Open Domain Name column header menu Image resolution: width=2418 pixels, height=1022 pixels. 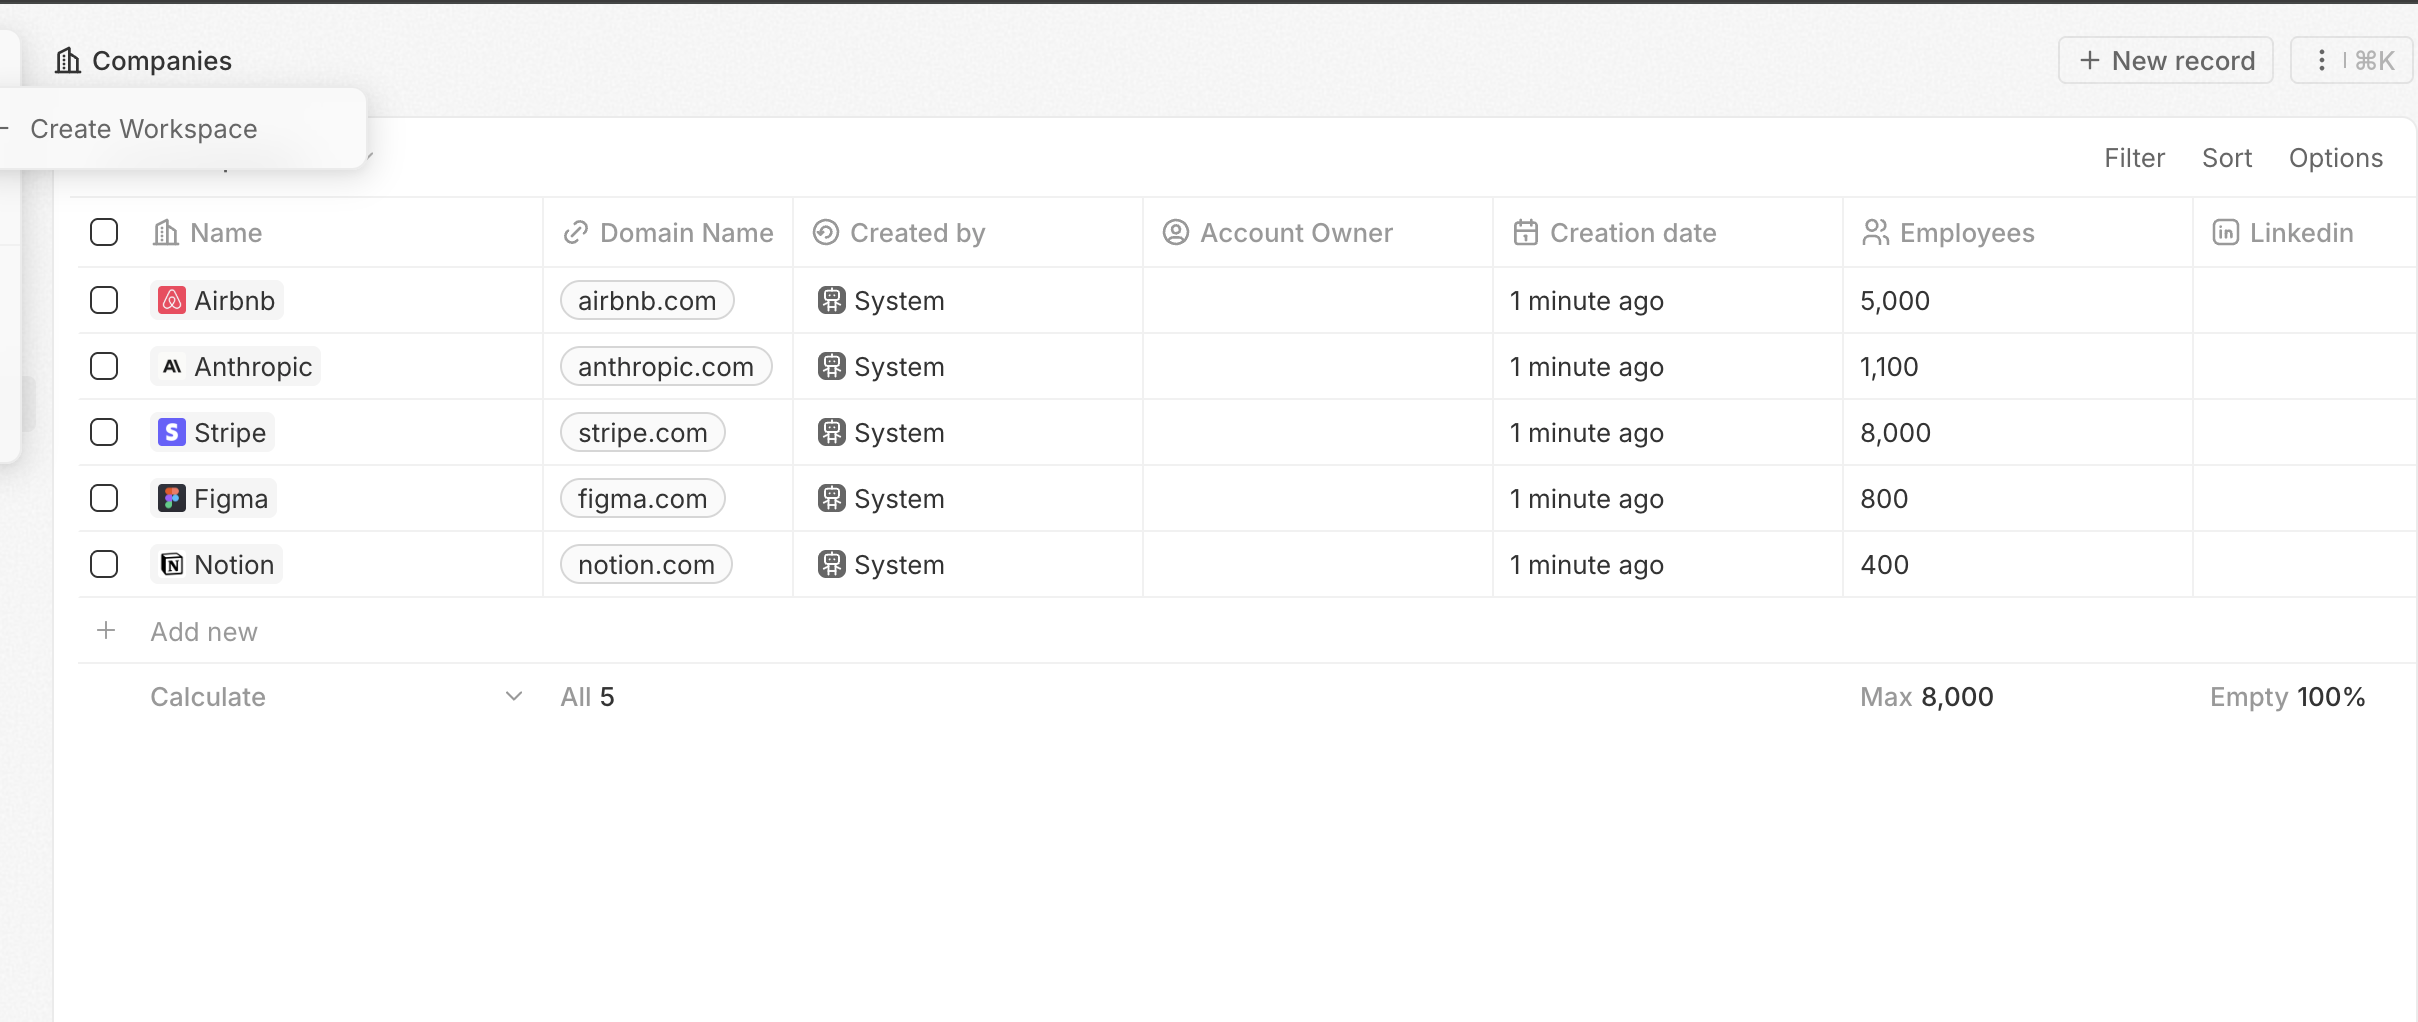click(x=668, y=232)
